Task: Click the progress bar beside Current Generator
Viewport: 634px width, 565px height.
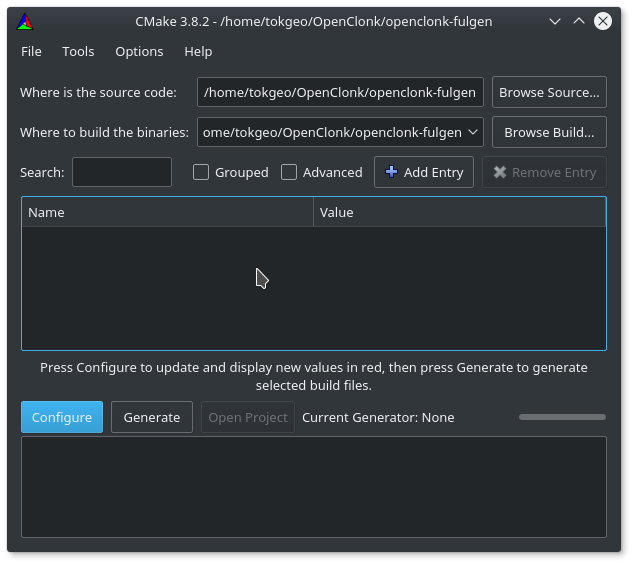Action: point(562,417)
